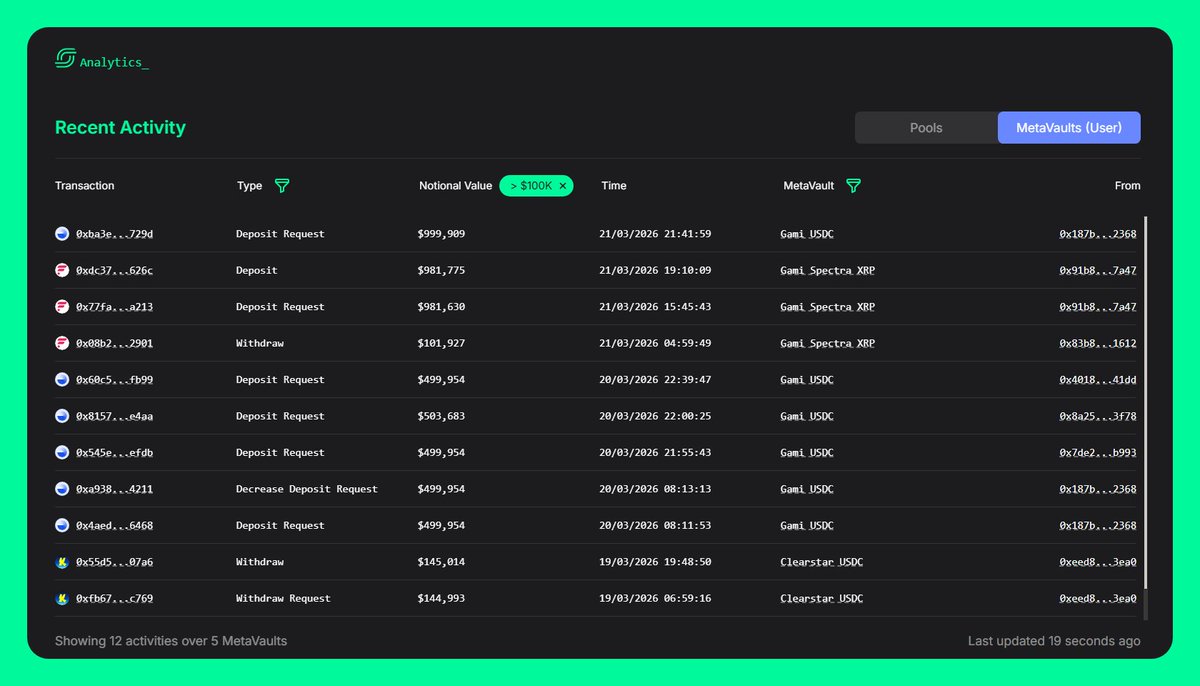The image size is (1200, 686).
Task: Click the $101,927 notional value
Action: (x=441, y=343)
